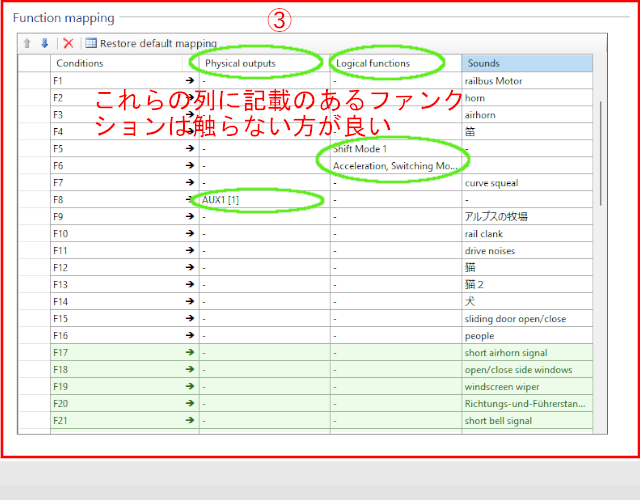Image resolution: width=640 pixels, height=500 pixels.
Task: Sort by the Conditions column header
Action: [115, 63]
